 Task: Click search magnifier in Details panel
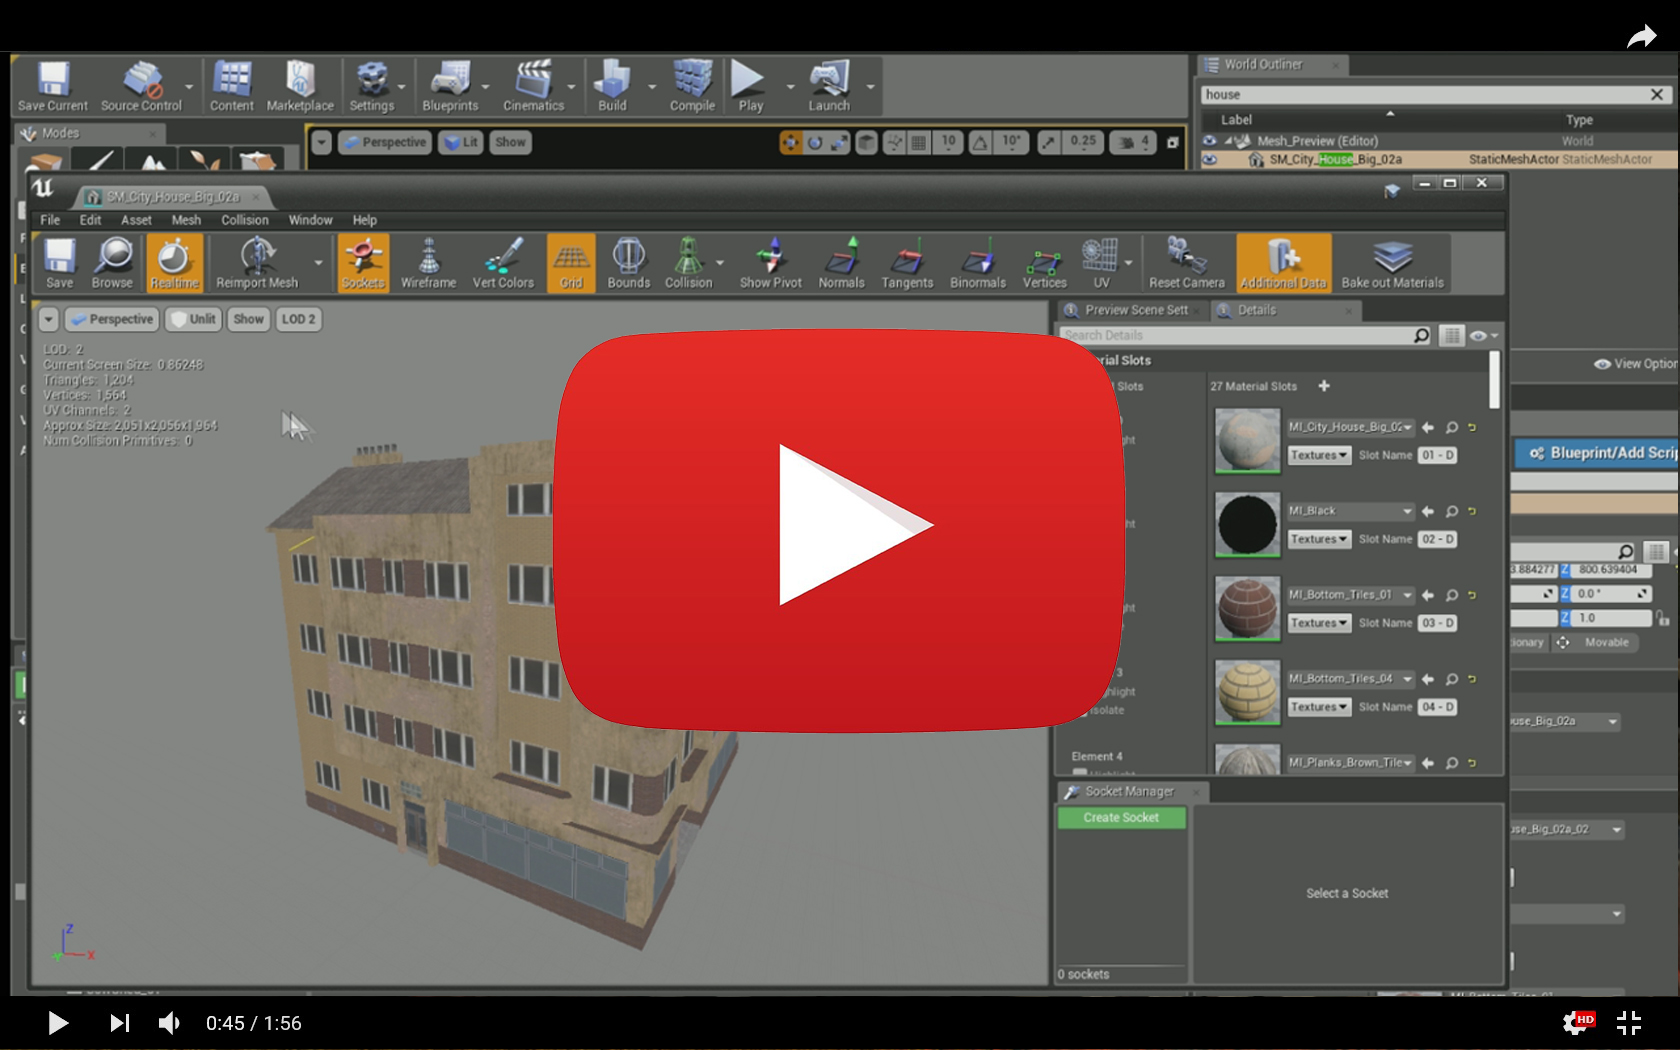(x=1421, y=335)
